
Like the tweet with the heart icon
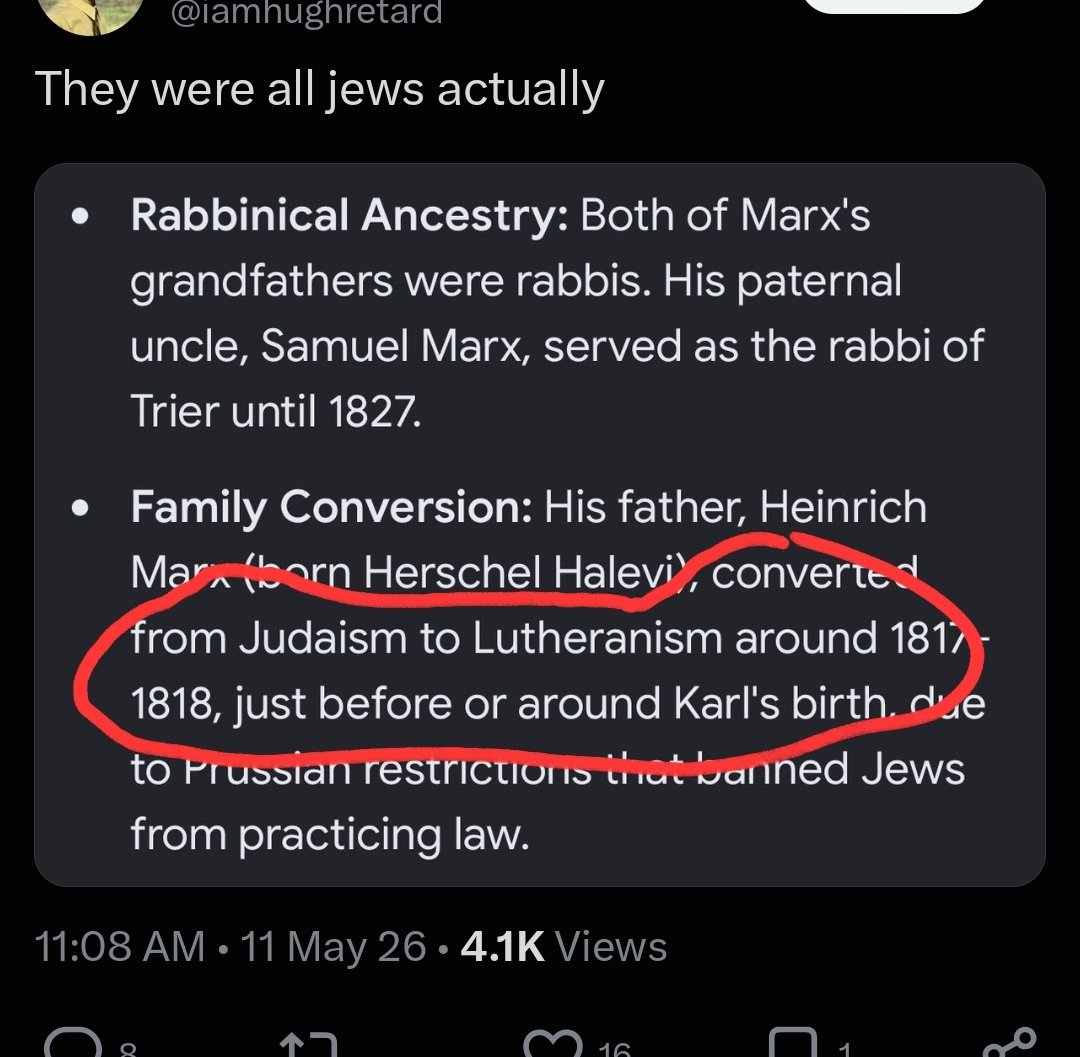pos(554,1044)
